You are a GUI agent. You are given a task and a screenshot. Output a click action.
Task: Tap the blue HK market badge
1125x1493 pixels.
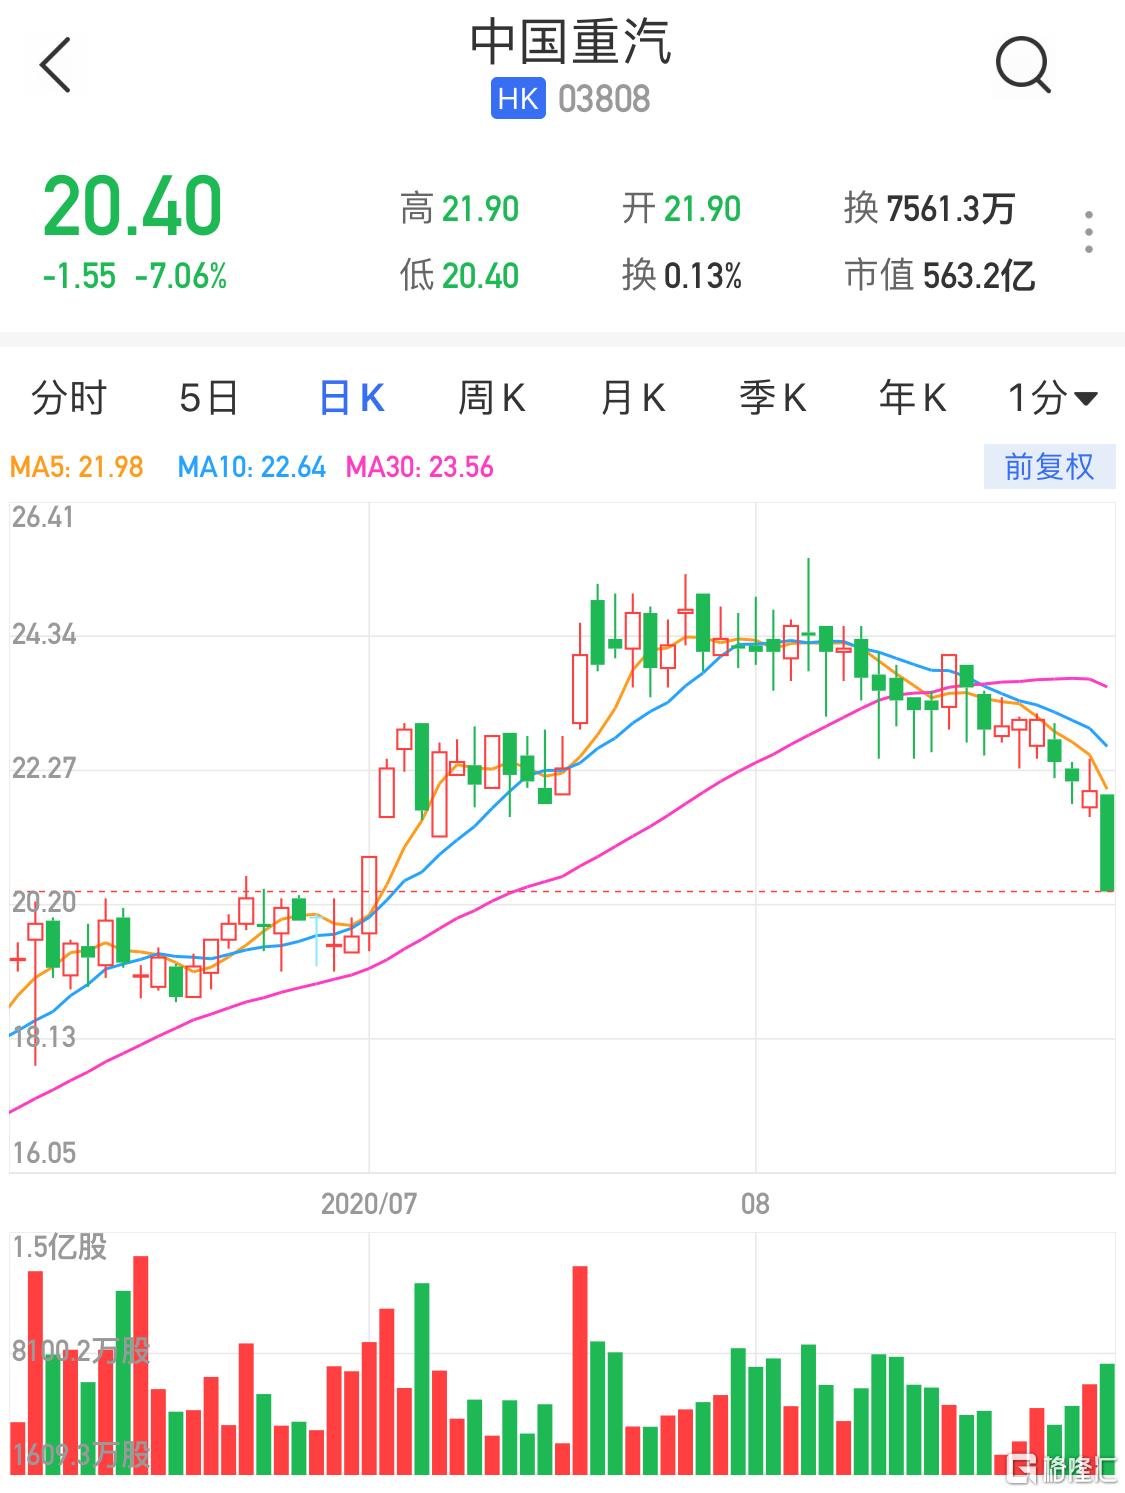pos(517,99)
